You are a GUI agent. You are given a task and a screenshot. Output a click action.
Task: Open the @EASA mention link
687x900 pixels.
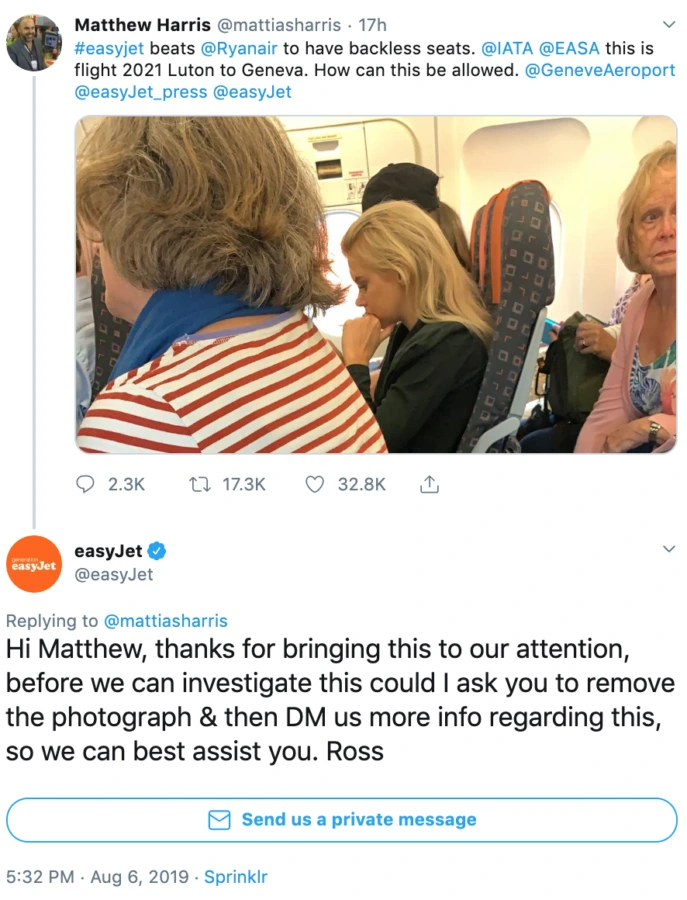point(569,48)
